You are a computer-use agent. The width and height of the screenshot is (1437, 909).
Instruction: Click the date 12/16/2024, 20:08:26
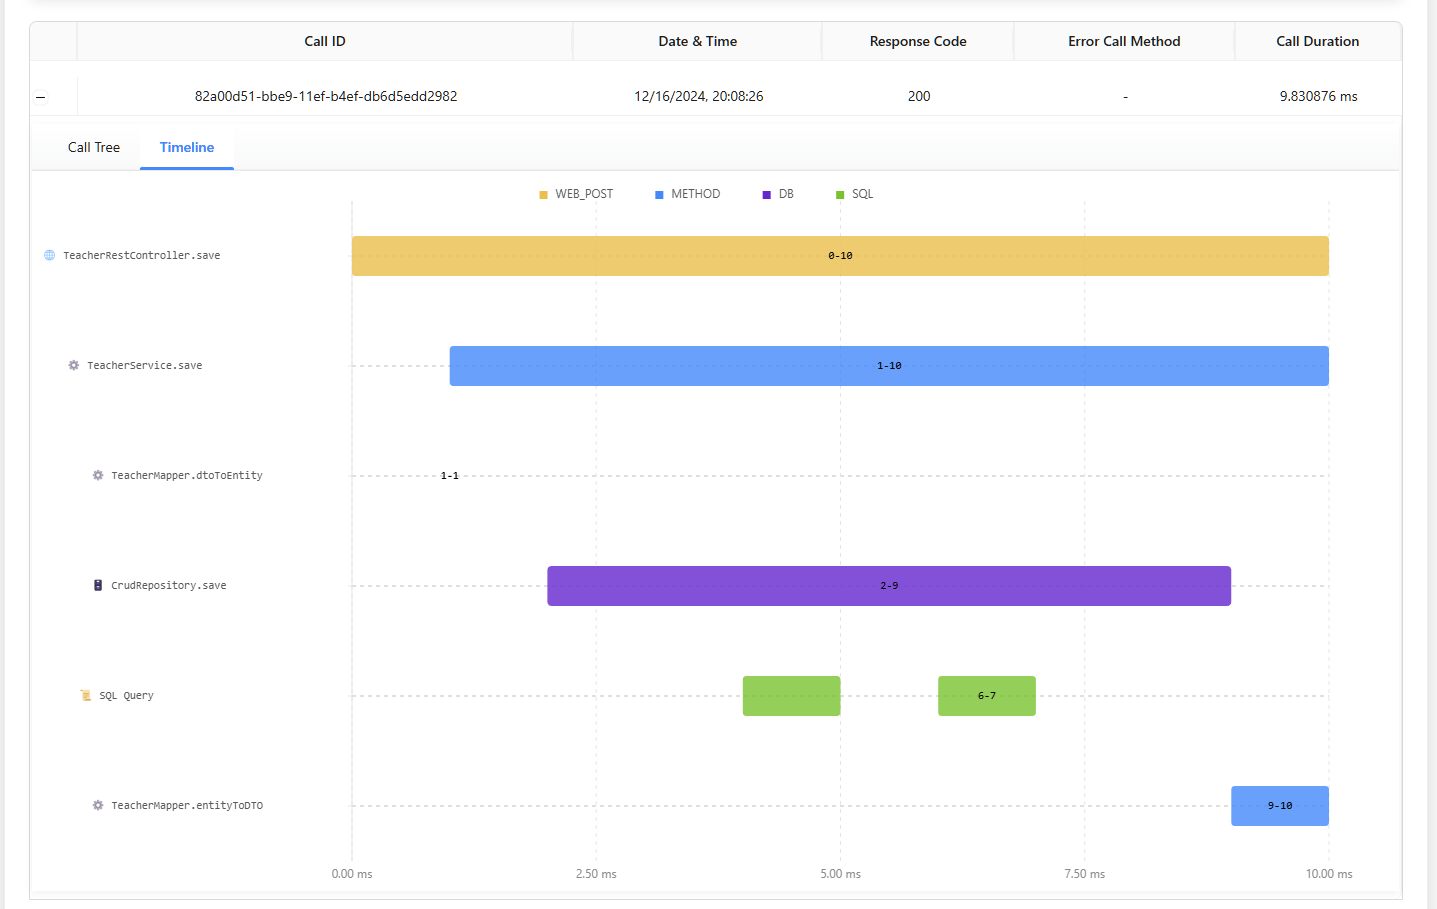699,96
